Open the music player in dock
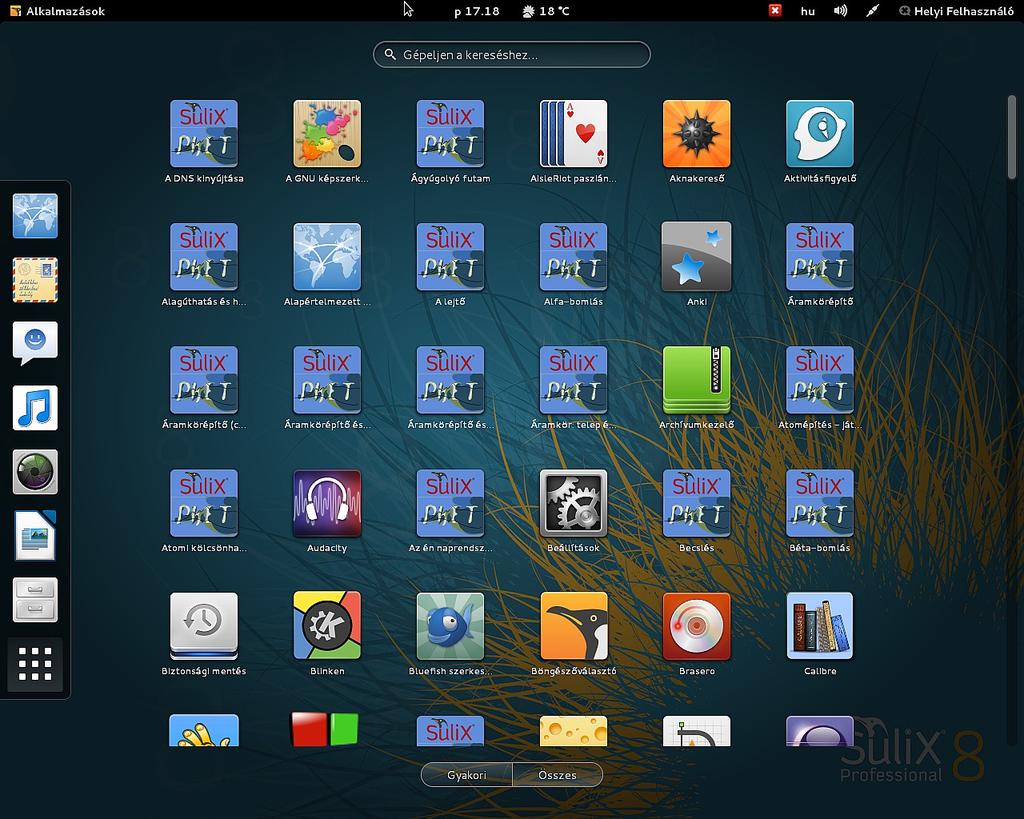This screenshot has width=1024, height=819. click(35, 408)
